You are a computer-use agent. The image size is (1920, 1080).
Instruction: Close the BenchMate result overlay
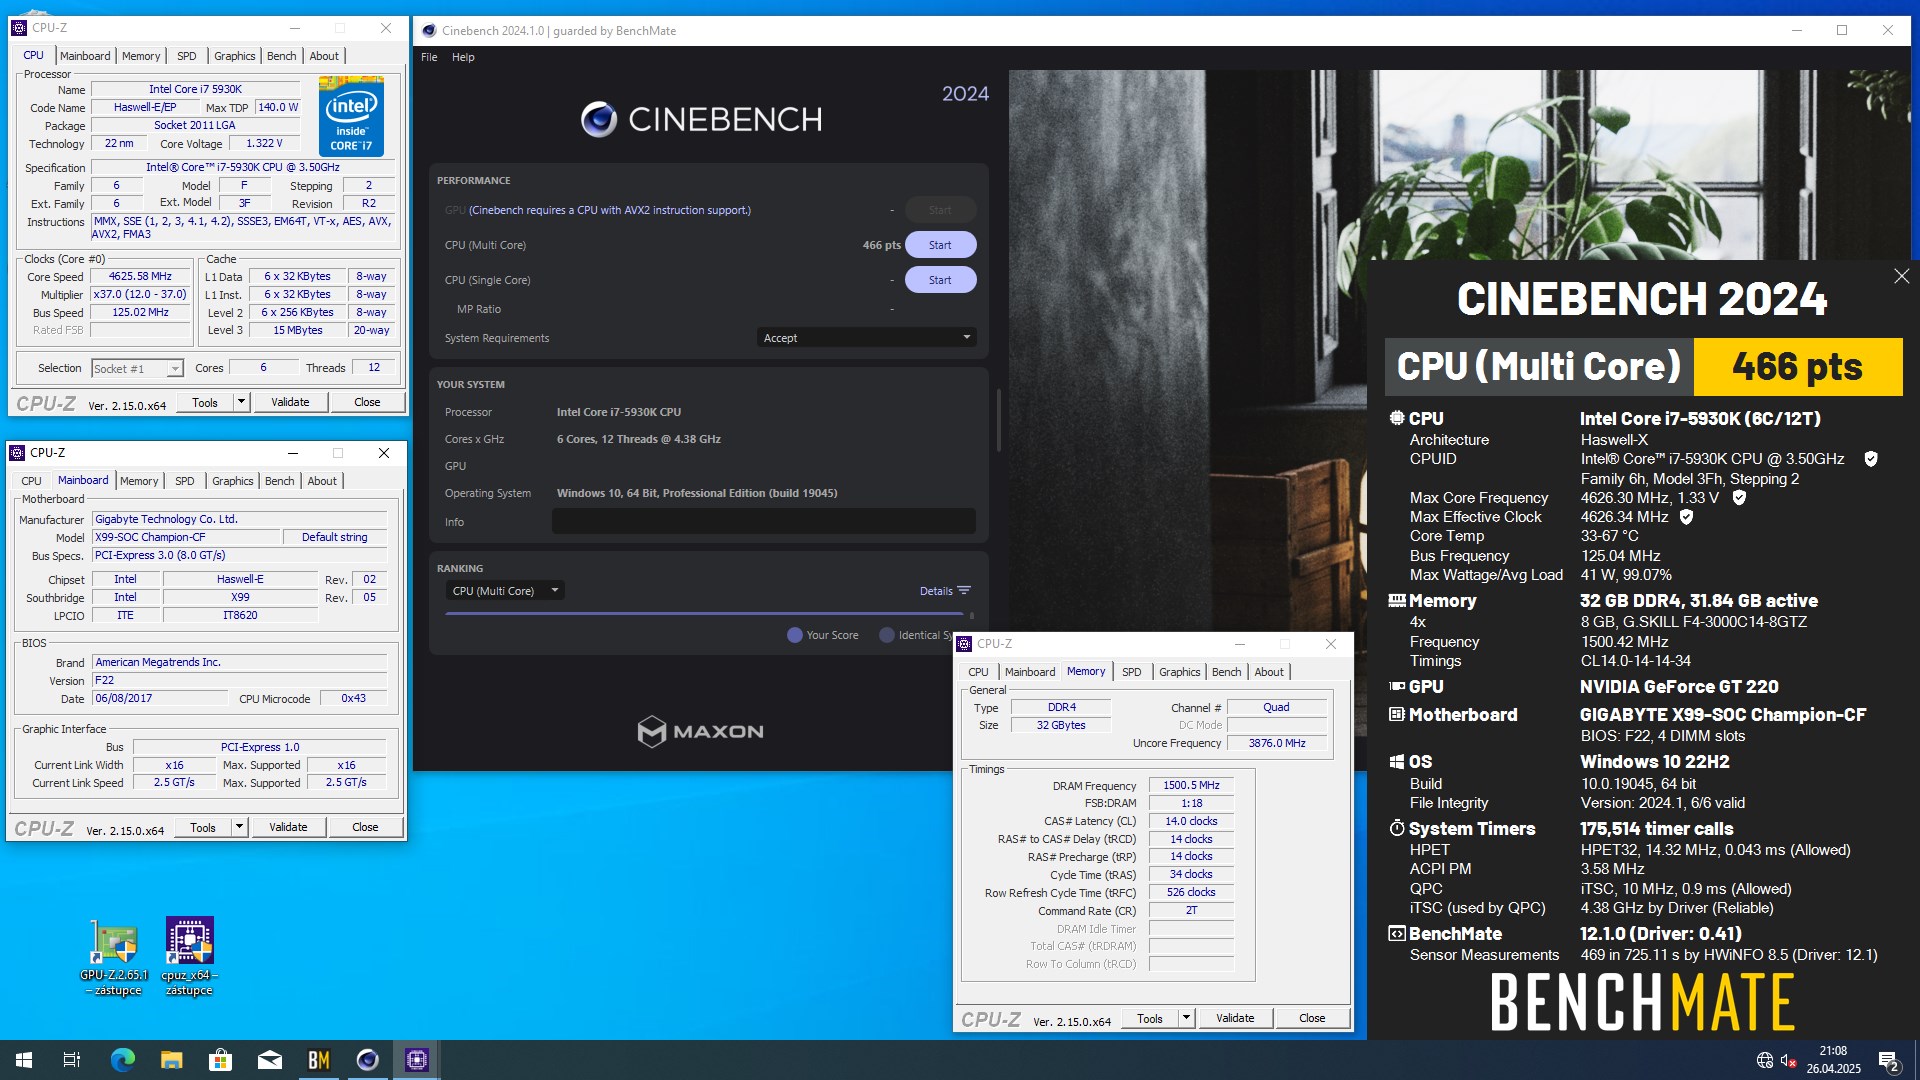tap(1901, 276)
